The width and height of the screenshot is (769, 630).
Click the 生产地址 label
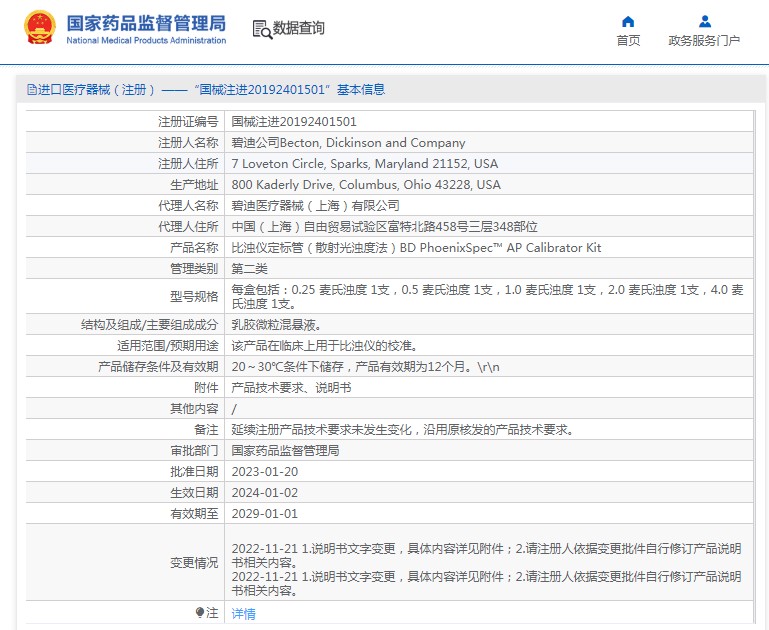(194, 185)
